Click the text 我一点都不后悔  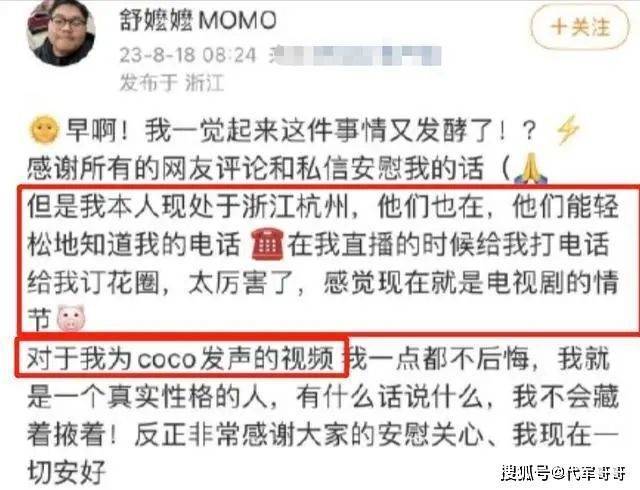click(438, 359)
